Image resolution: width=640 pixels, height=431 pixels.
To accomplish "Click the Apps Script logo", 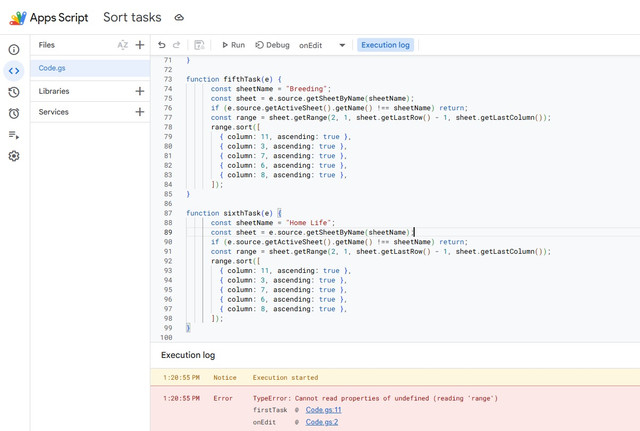I will 18,18.
